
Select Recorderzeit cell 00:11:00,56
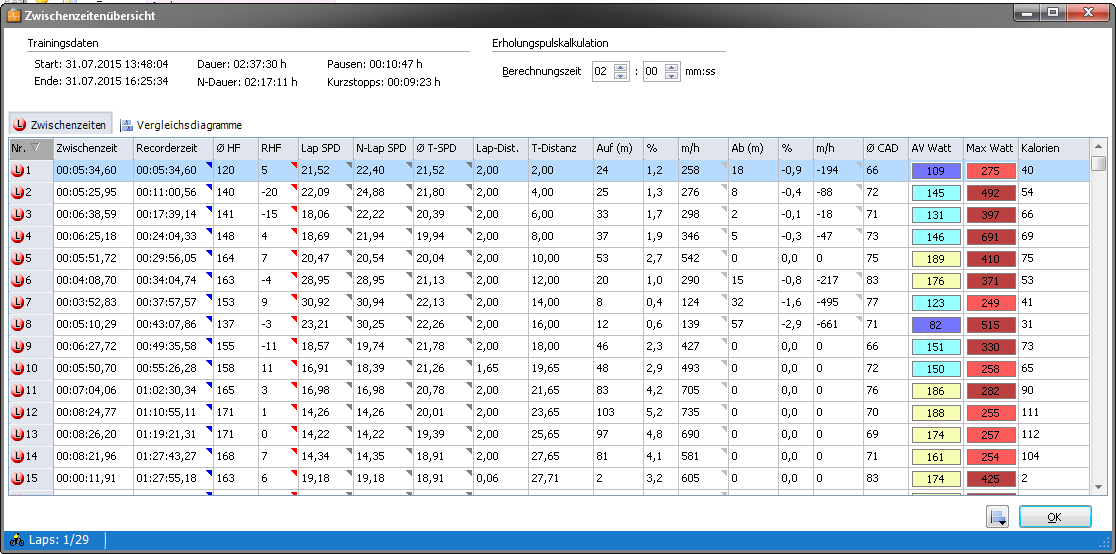(x=173, y=193)
